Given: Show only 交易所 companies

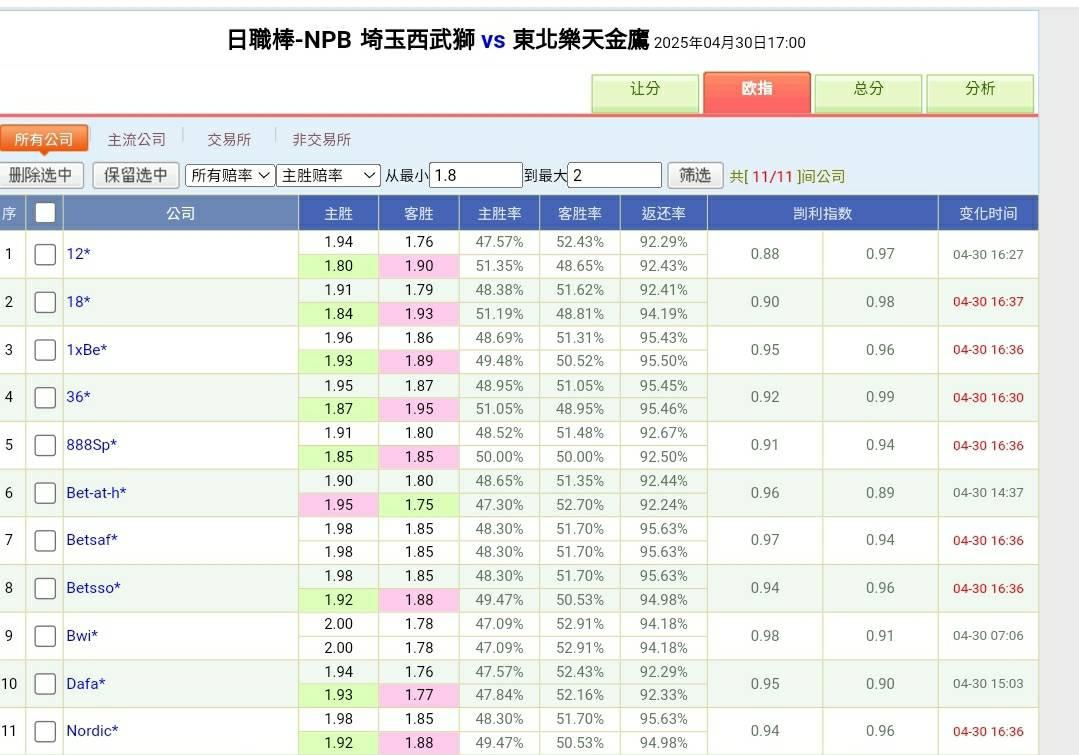Looking at the screenshot, I should tap(229, 140).
